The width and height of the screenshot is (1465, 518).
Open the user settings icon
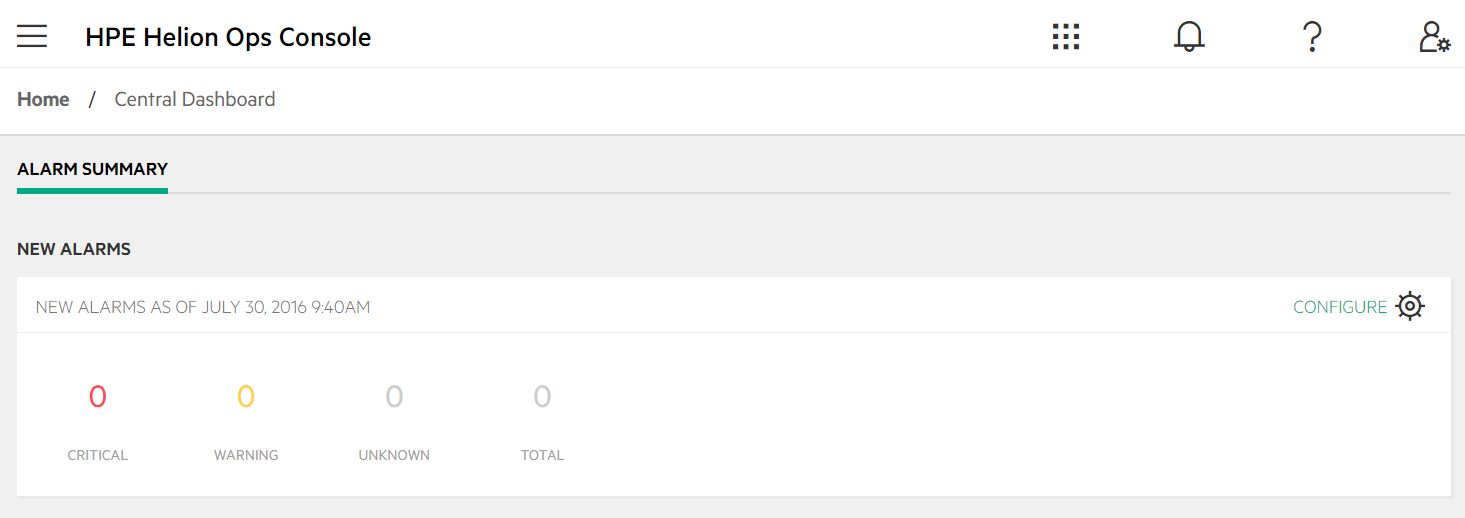[x=1434, y=37]
